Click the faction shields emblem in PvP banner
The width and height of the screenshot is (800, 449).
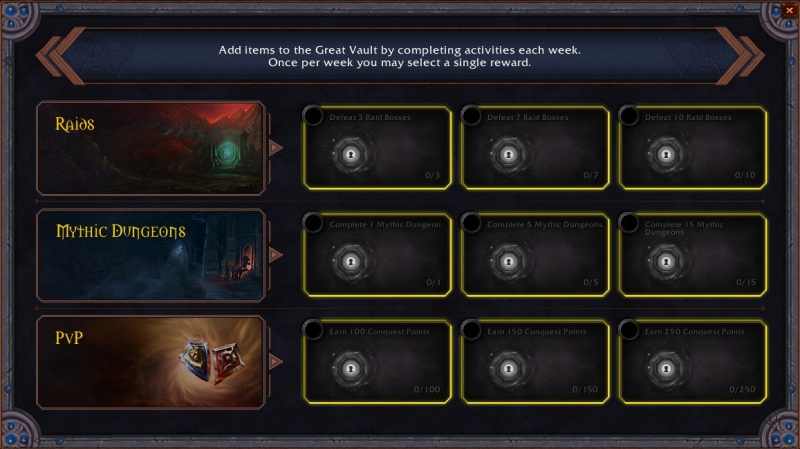pyautogui.click(x=212, y=362)
